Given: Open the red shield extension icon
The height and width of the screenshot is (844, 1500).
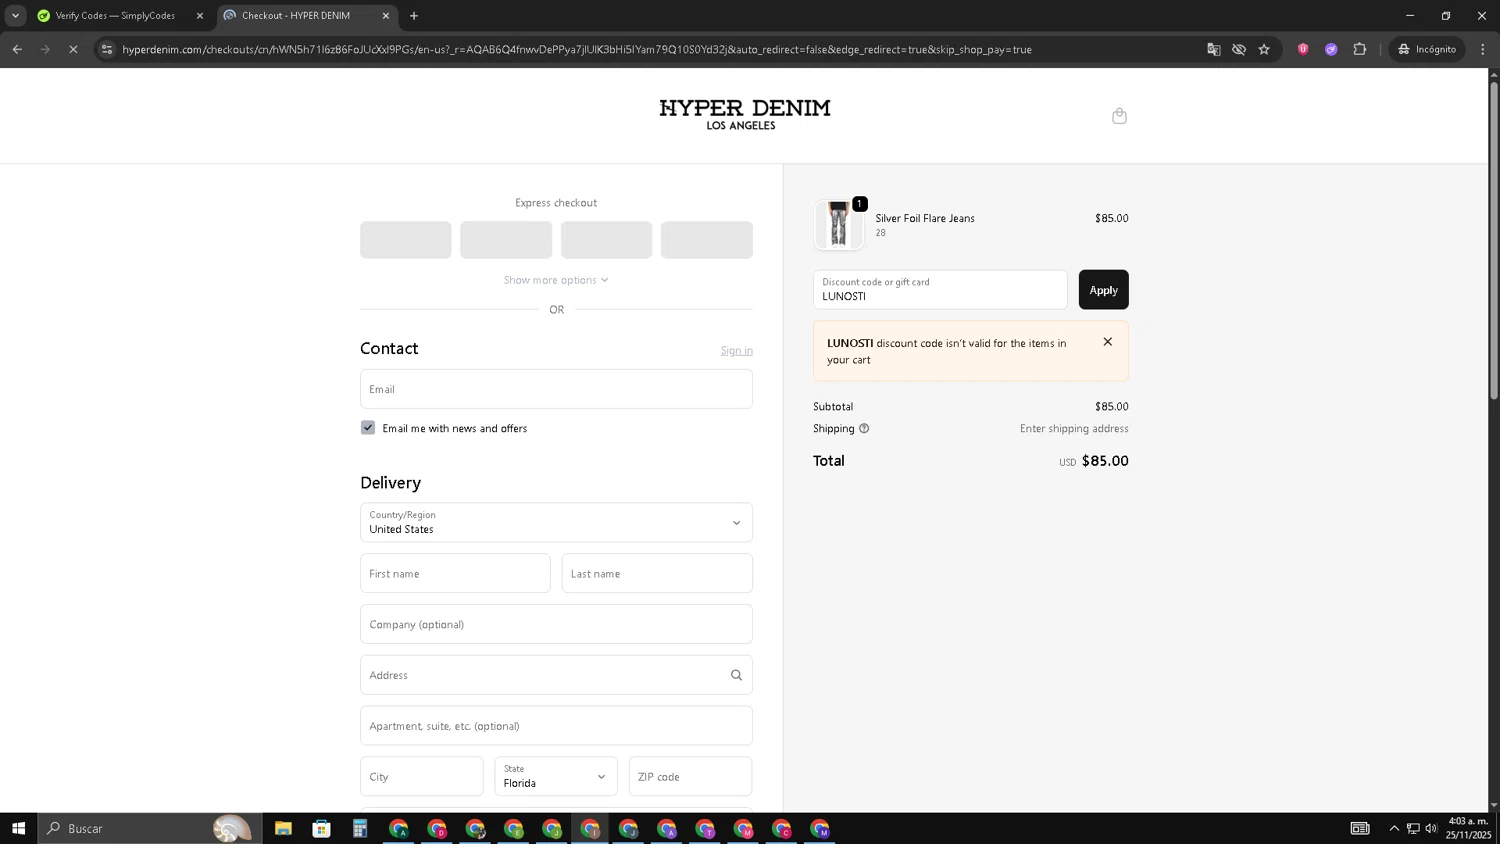Looking at the screenshot, I should (x=1303, y=49).
